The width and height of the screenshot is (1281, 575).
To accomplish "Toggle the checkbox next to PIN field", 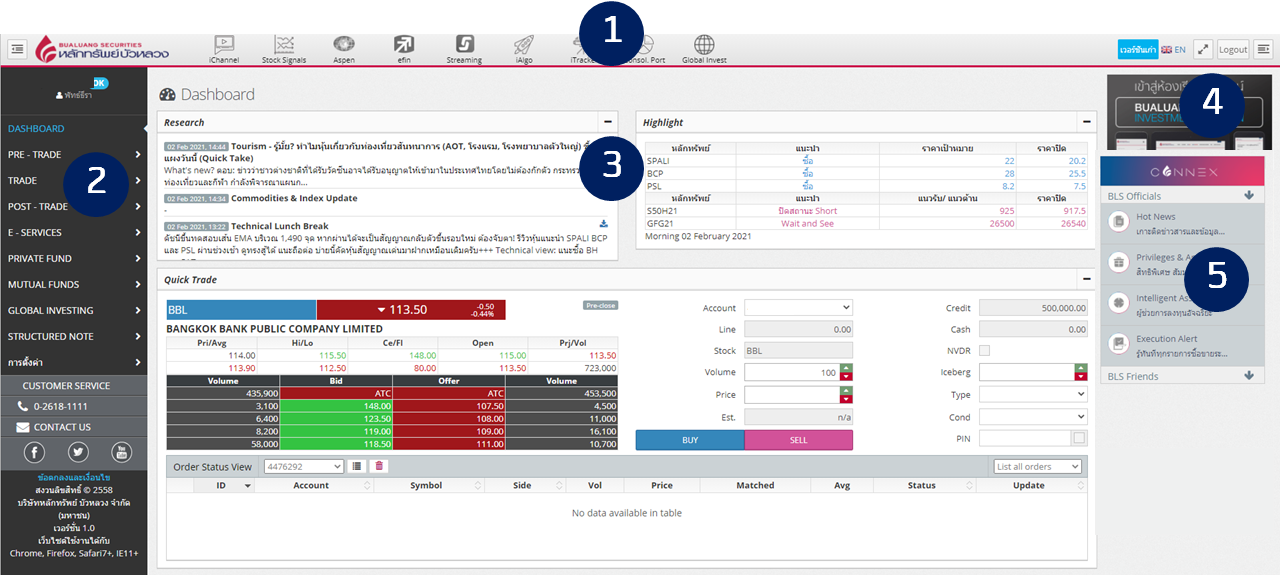I will click(1078, 438).
